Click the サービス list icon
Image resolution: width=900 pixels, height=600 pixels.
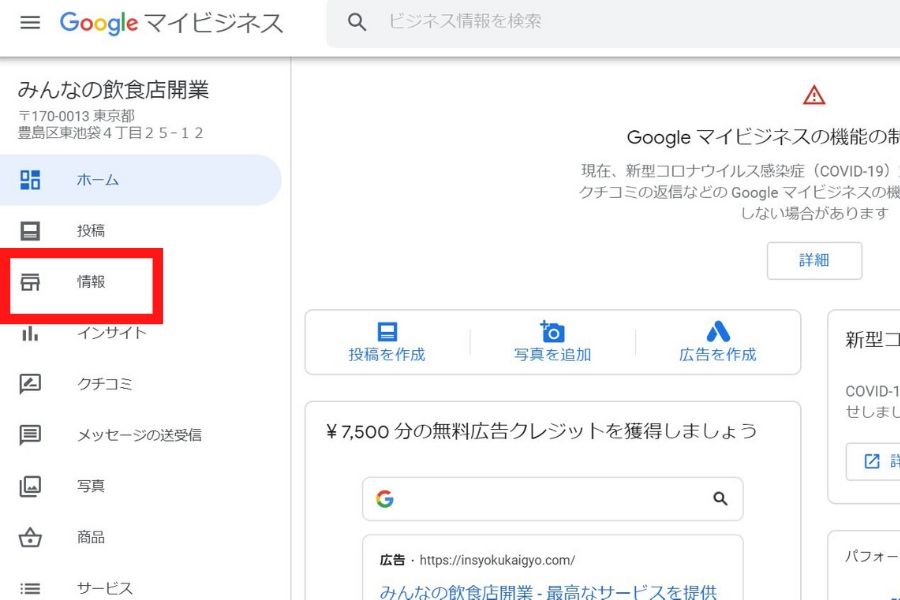pyautogui.click(x=30, y=588)
